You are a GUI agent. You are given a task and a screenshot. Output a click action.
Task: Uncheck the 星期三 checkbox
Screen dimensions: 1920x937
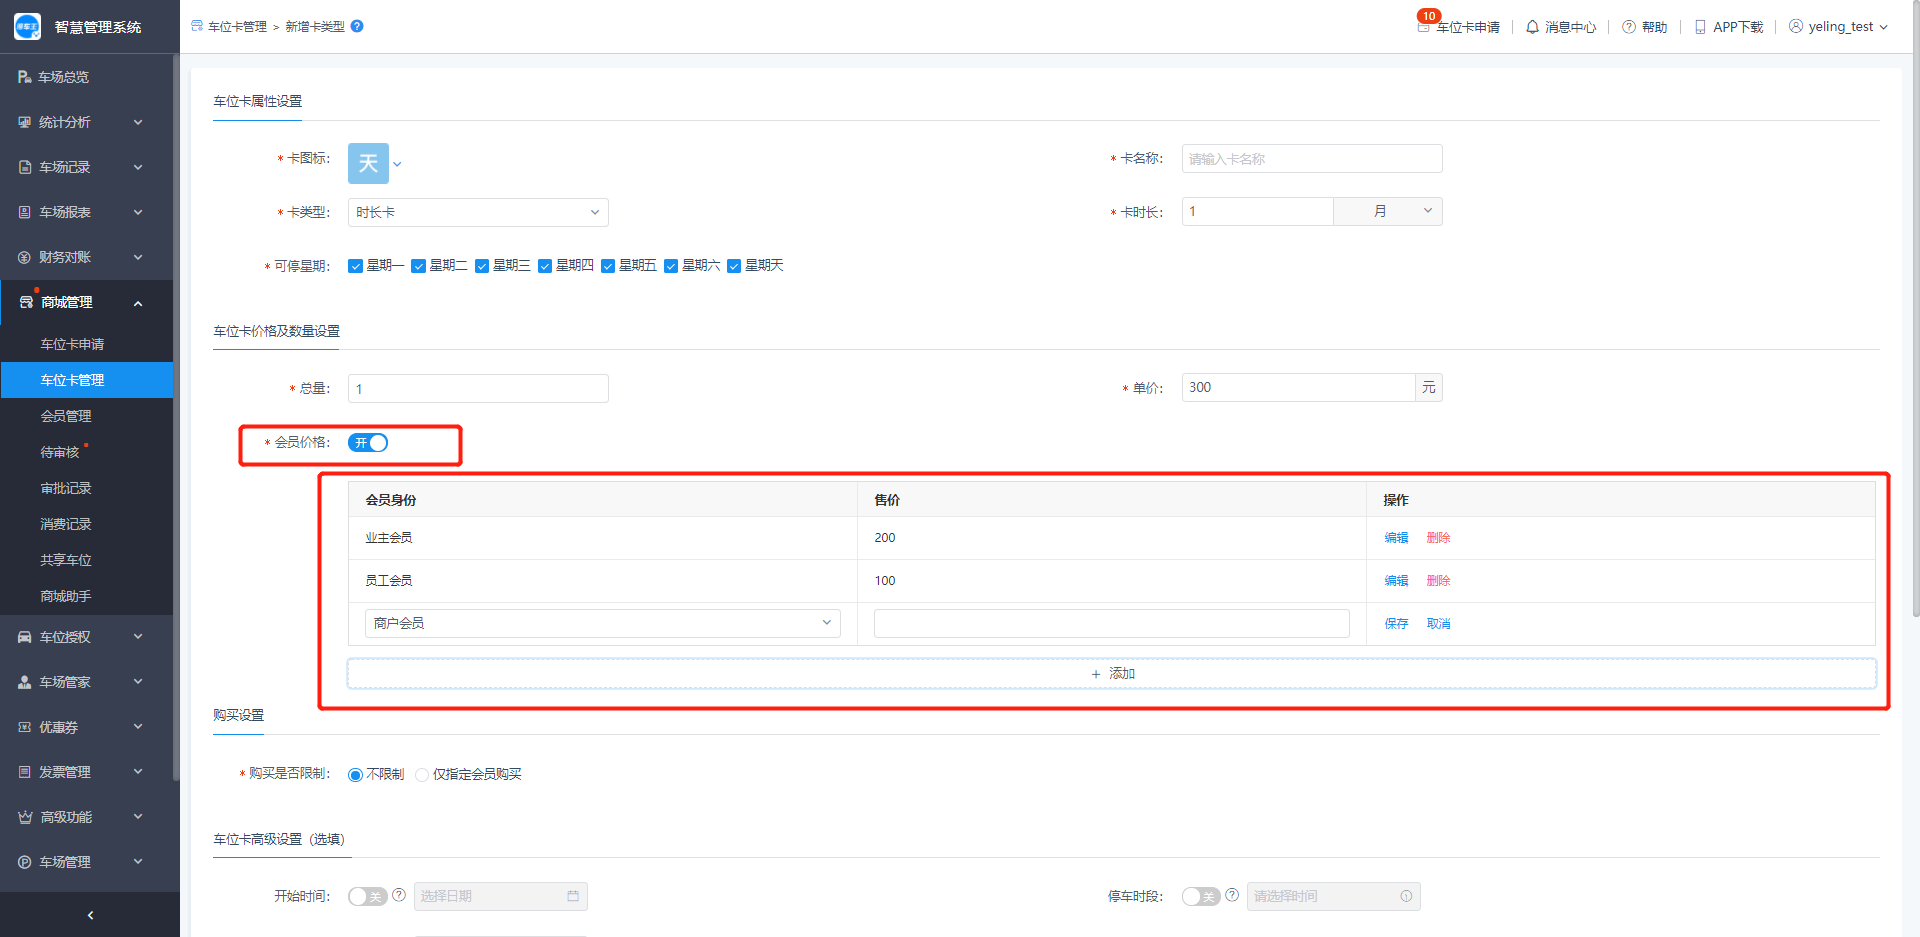(482, 266)
